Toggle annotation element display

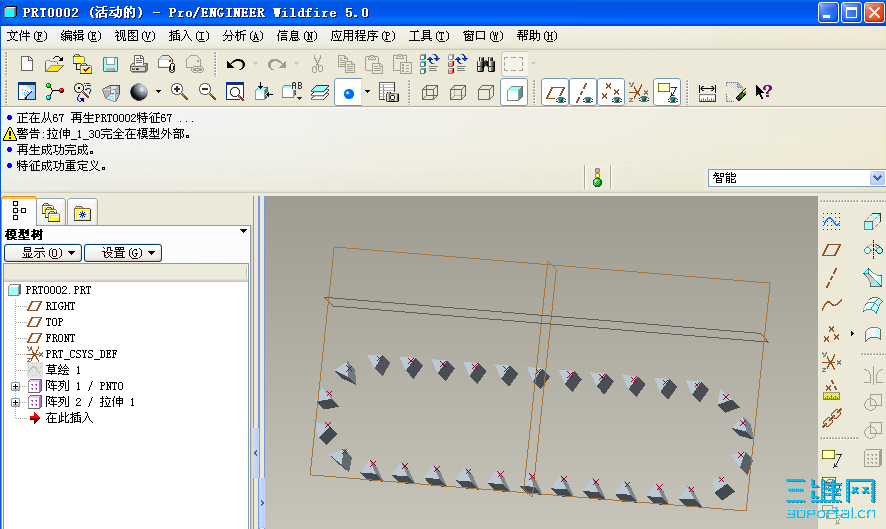[667, 92]
